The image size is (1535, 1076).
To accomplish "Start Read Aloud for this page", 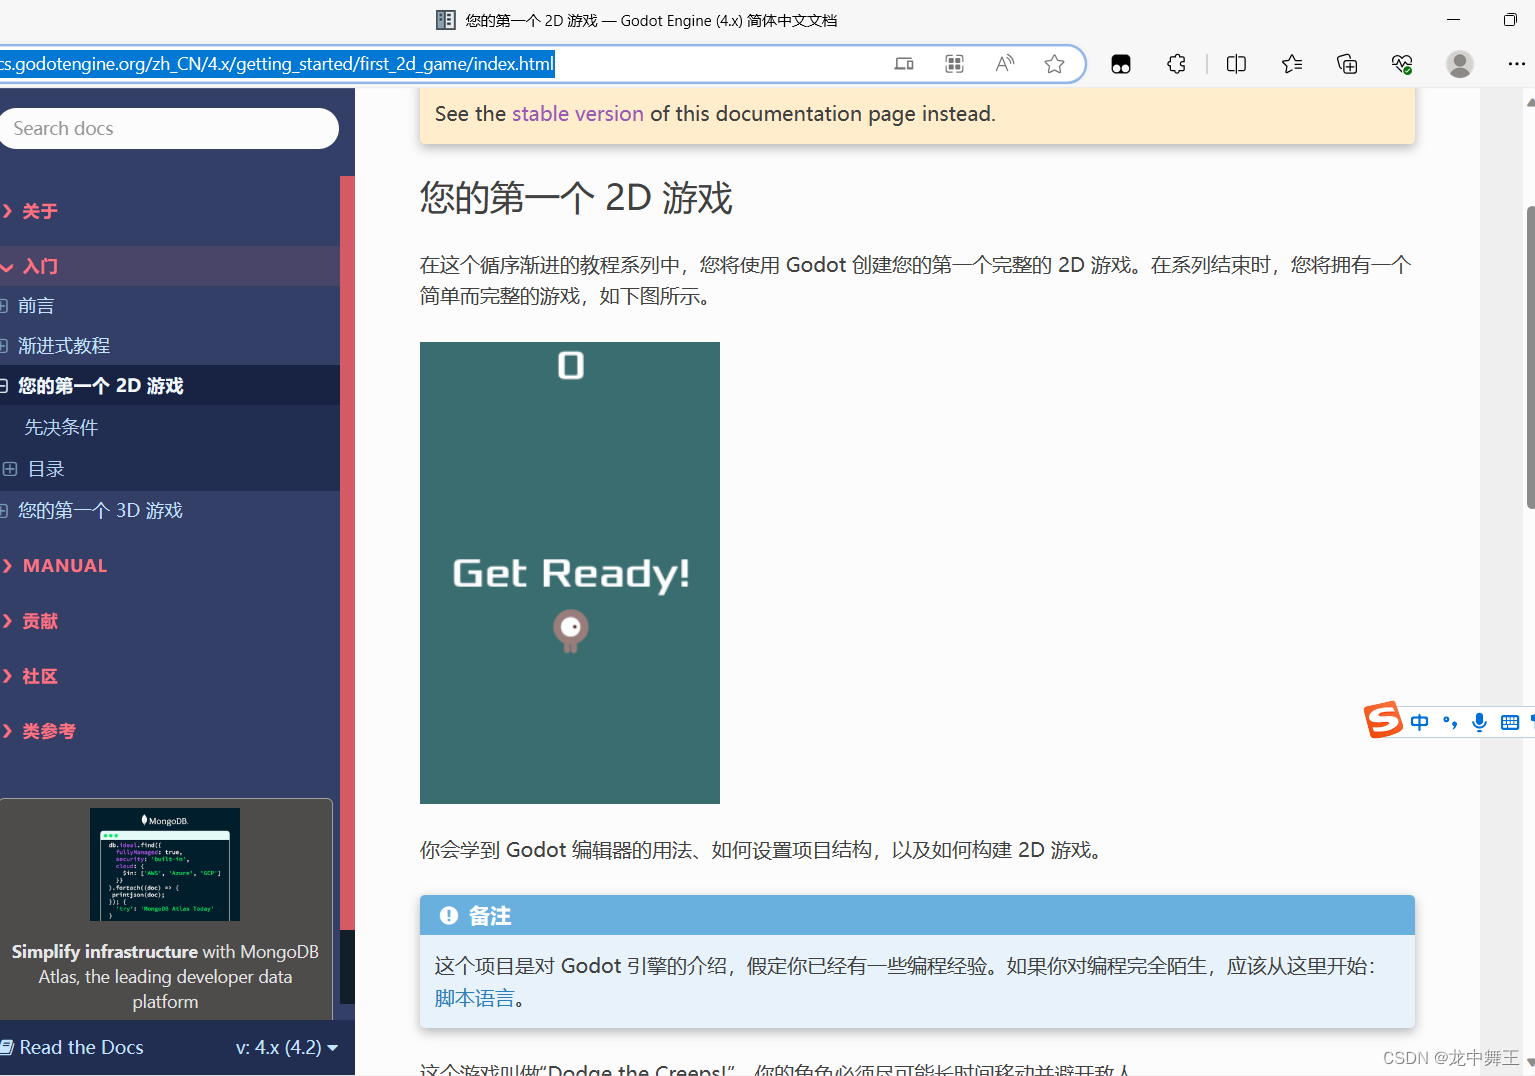I will click(x=1004, y=63).
